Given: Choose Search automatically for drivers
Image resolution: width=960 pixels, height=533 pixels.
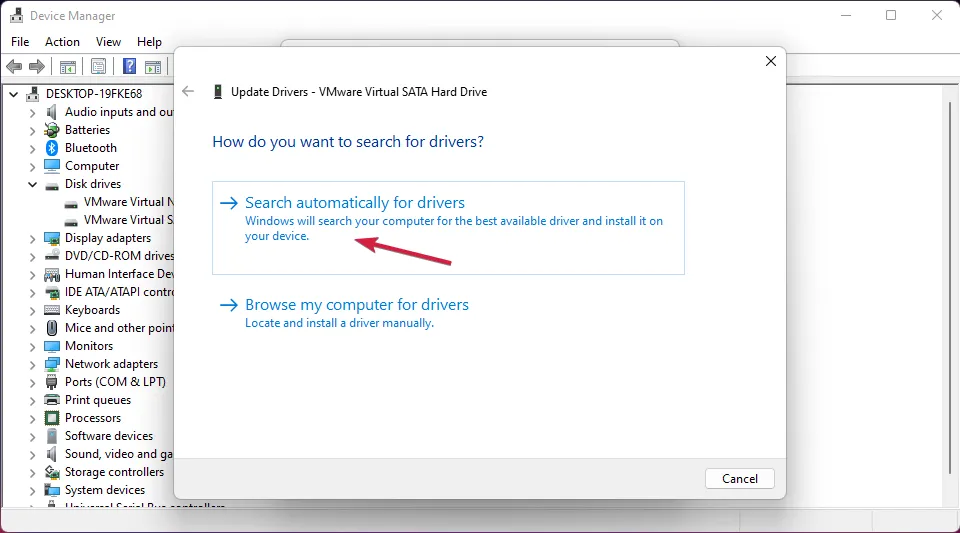Looking at the screenshot, I should pos(355,203).
